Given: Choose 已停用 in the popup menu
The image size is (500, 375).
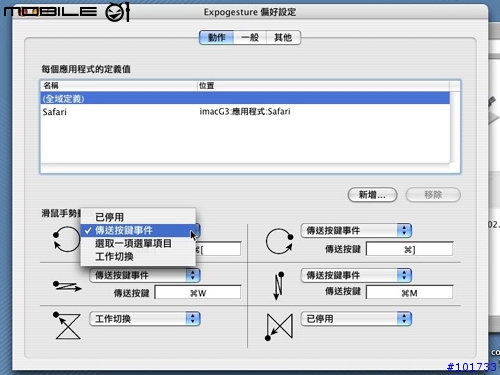Looking at the screenshot, I should [138, 217].
